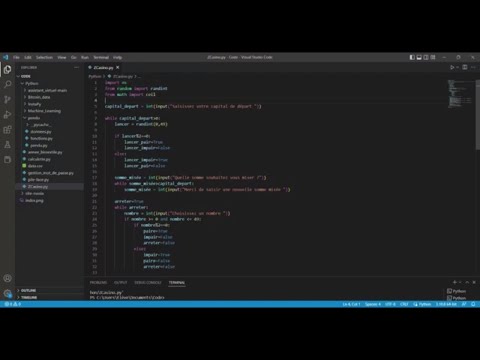The width and height of the screenshot is (480, 360).
Task: Open the Source Control view
Action: [7, 99]
